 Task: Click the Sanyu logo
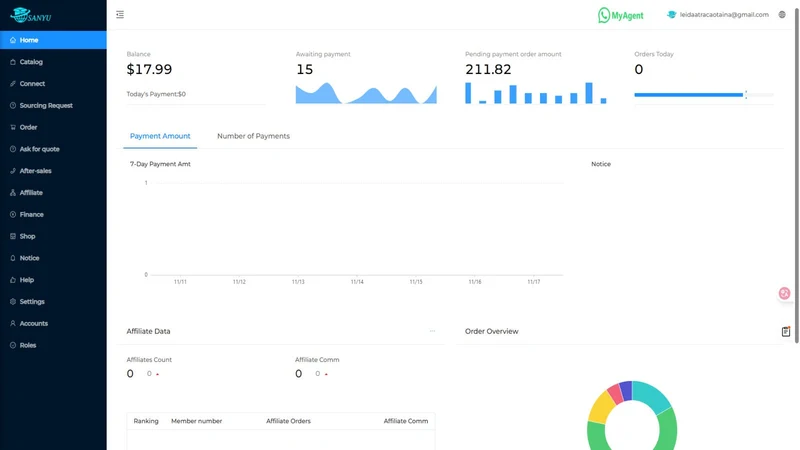click(x=31, y=15)
